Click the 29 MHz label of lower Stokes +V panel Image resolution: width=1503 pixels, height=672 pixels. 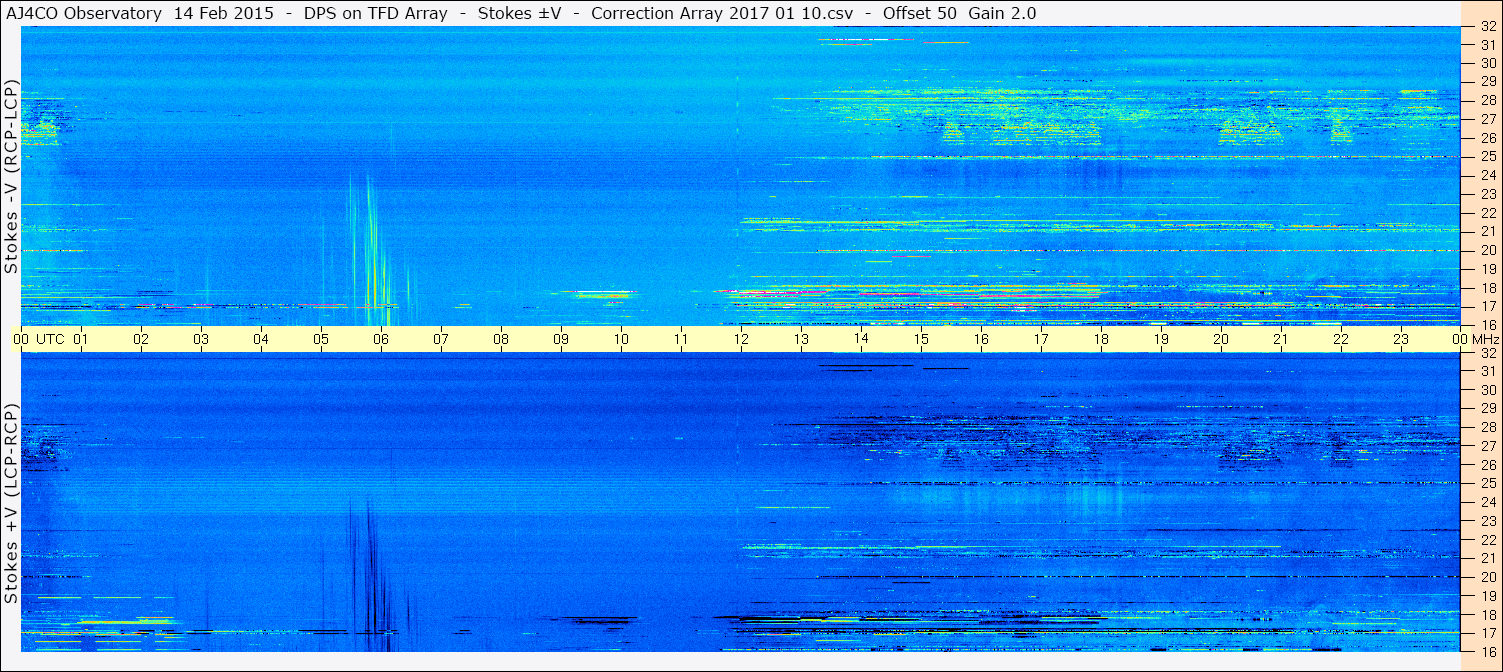pyautogui.click(x=1487, y=409)
